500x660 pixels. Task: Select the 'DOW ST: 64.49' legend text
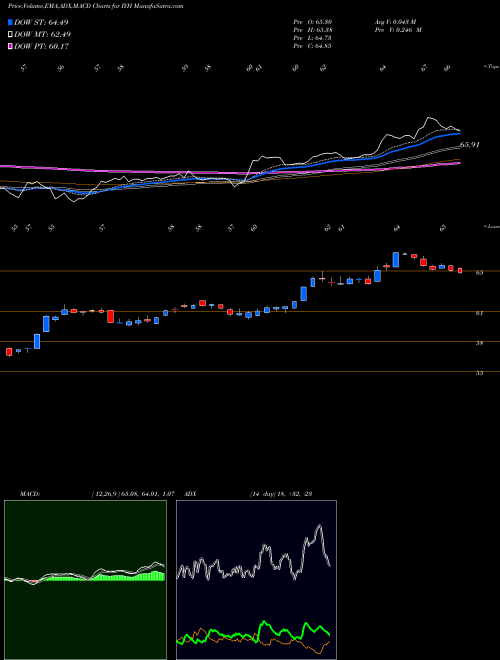pyautogui.click(x=41, y=22)
